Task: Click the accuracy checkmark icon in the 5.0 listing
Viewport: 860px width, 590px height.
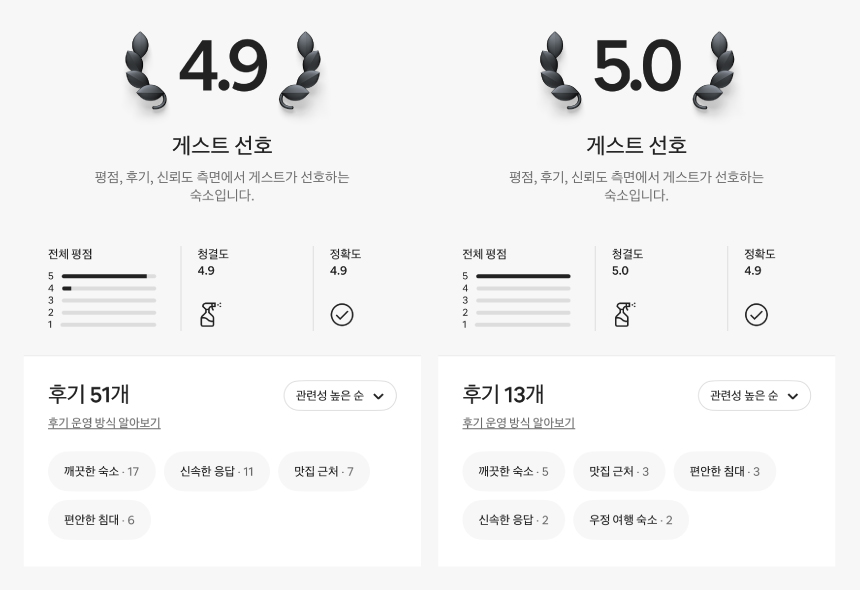Action: (756, 315)
